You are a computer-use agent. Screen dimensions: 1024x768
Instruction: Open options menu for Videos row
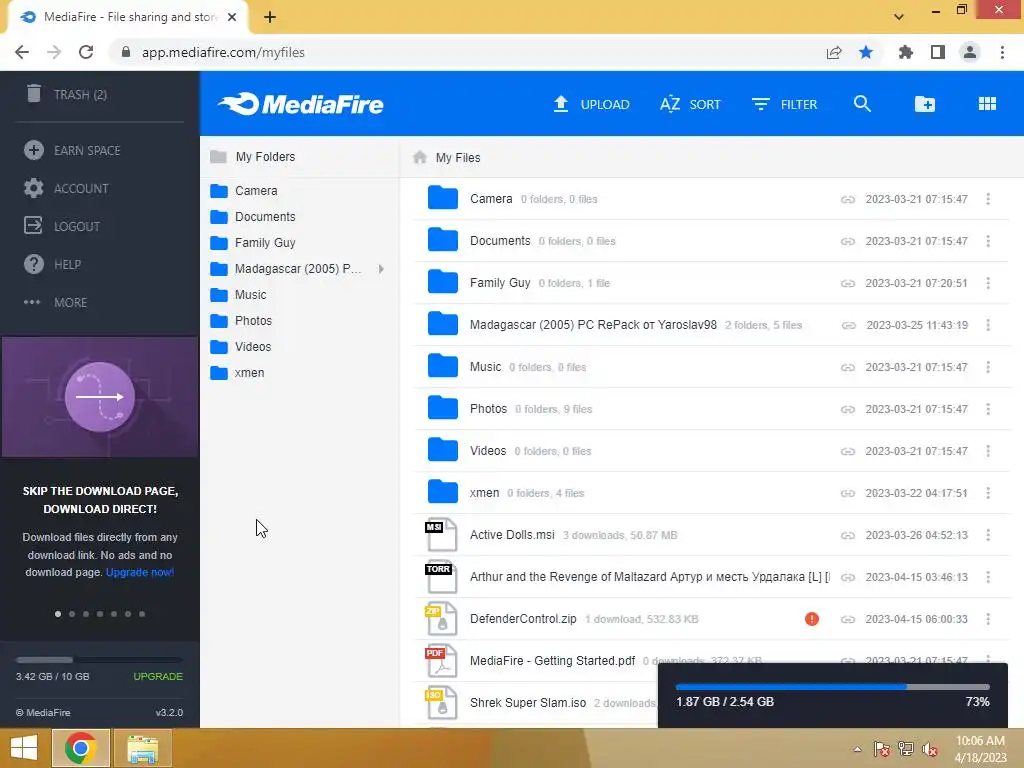click(988, 451)
